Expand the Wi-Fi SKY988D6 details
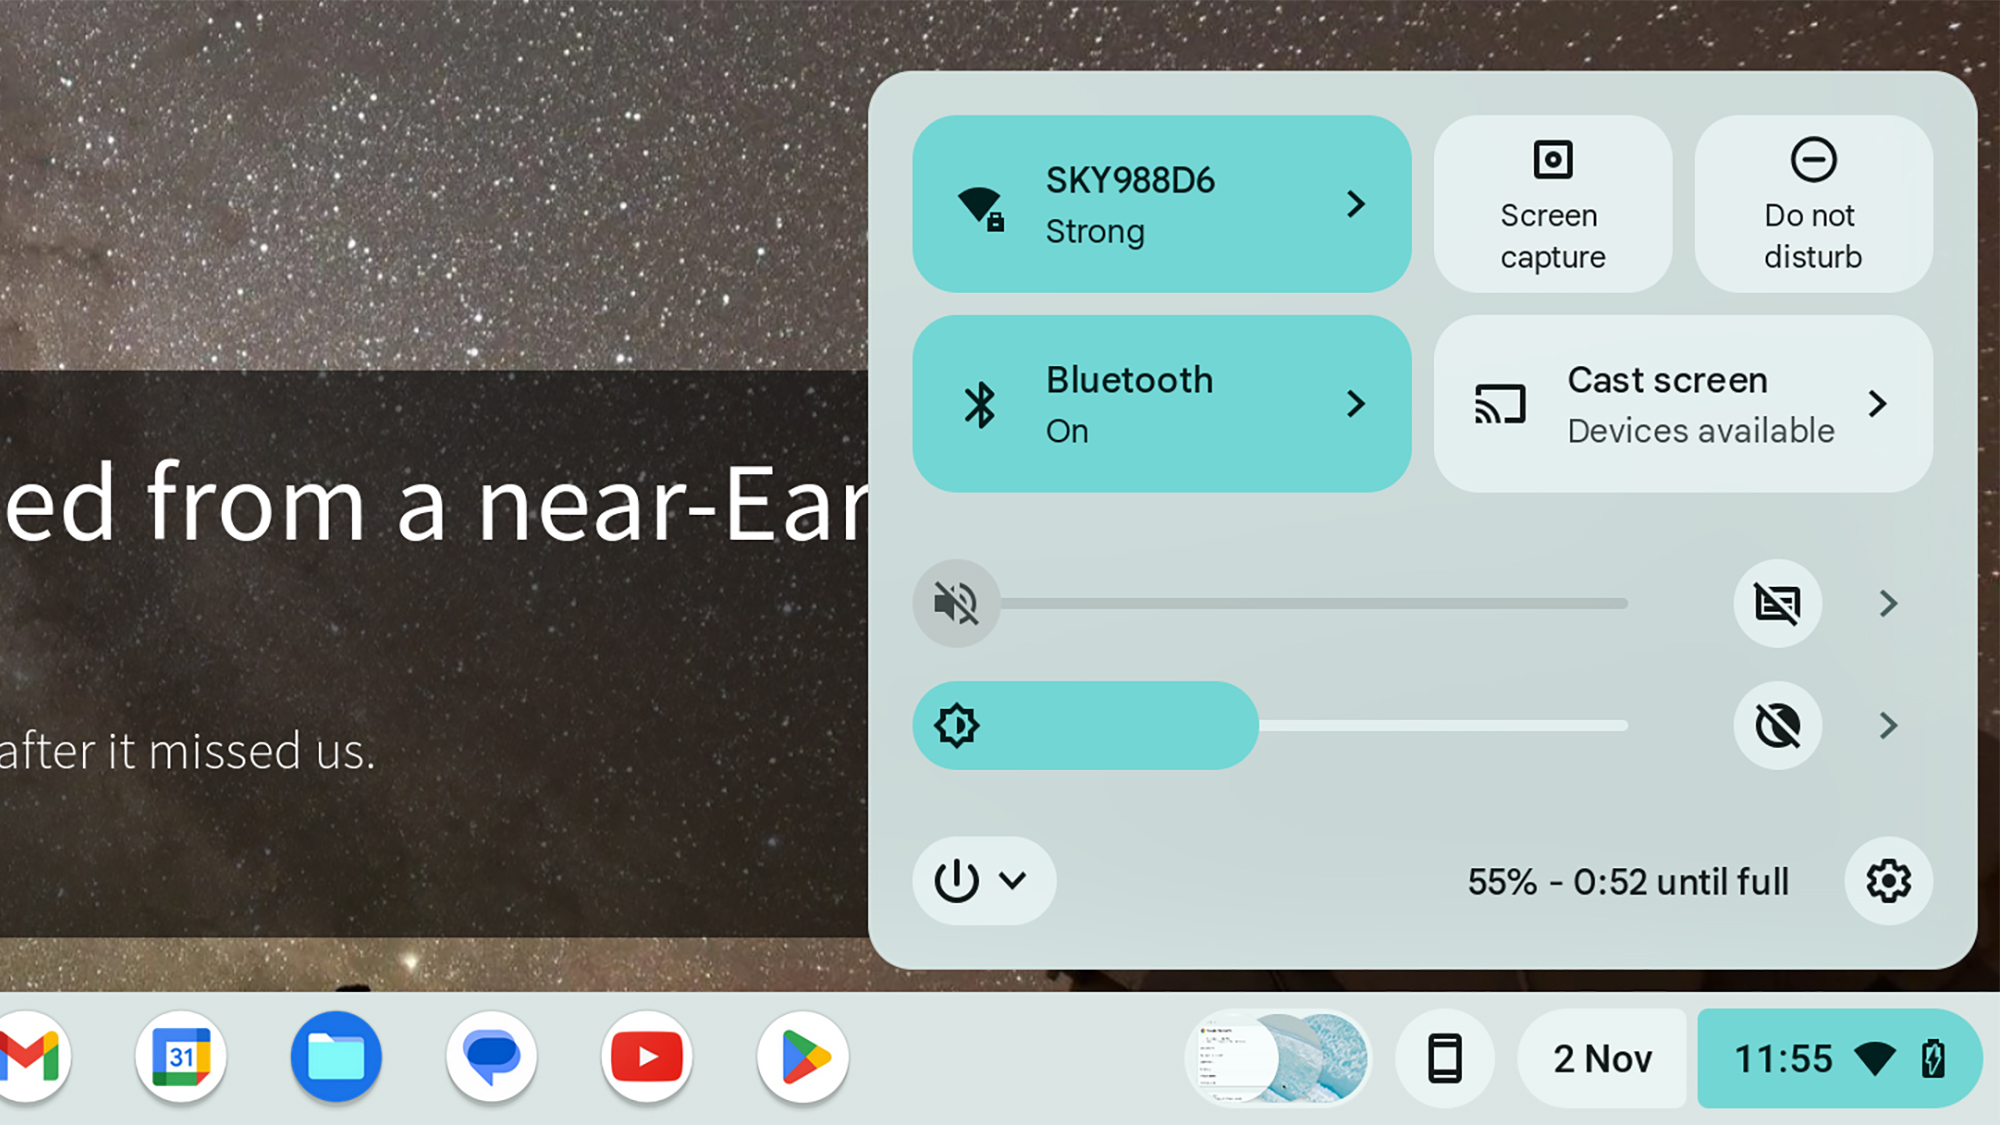 click(1354, 203)
